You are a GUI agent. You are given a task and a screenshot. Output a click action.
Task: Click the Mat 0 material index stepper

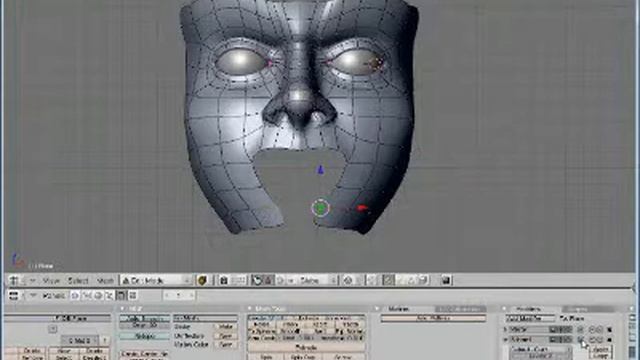coord(80,340)
